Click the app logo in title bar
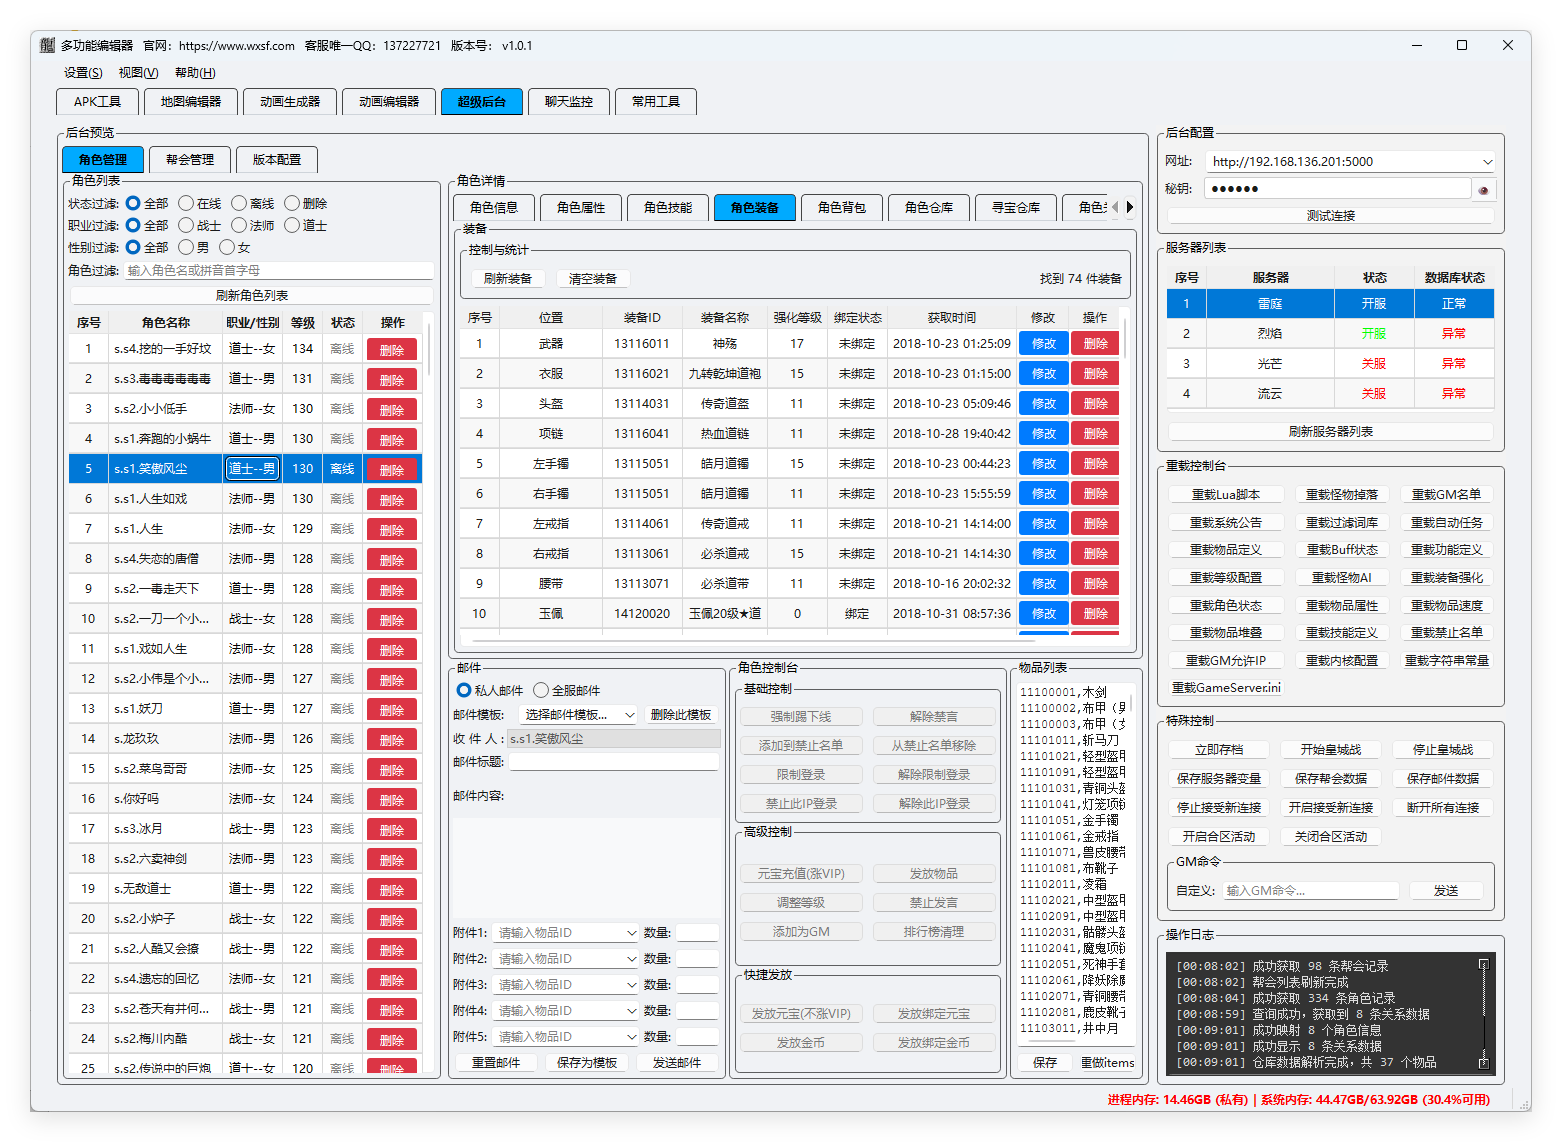Viewport: 1562px width, 1142px height. click(x=47, y=45)
